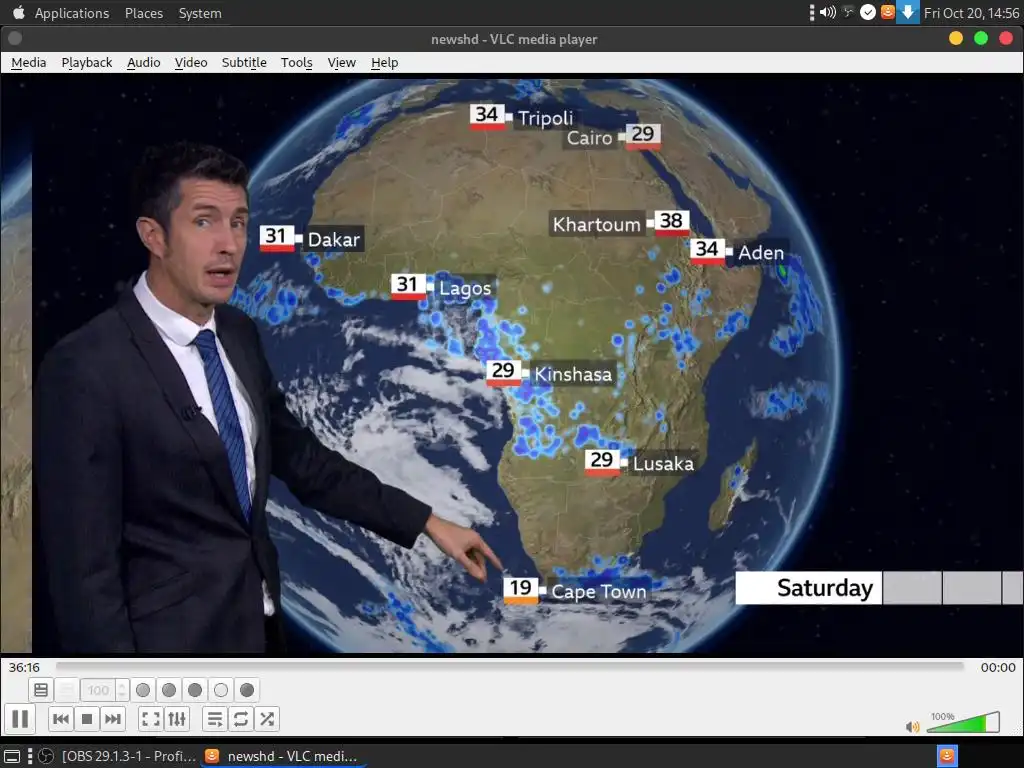The height and width of the screenshot is (768, 1024).
Task: Jump to previous media track
Action: (x=61, y=719)
